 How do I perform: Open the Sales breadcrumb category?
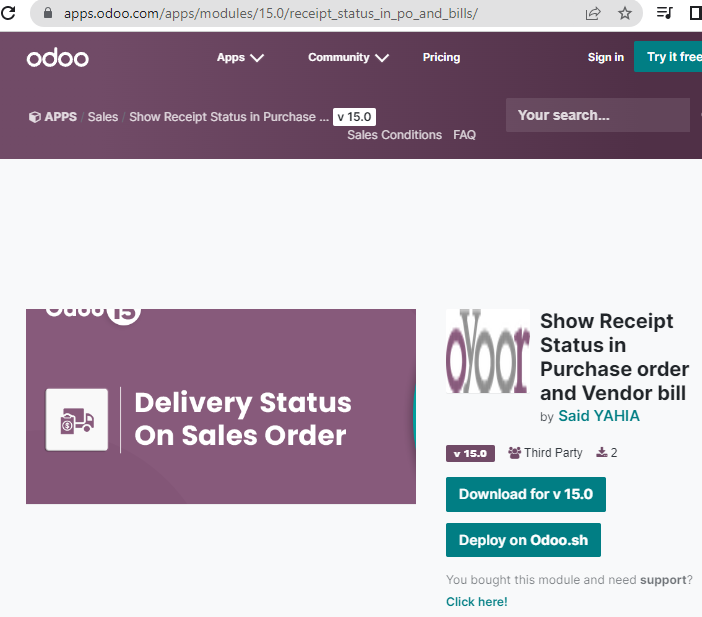(x=103, y=117)
